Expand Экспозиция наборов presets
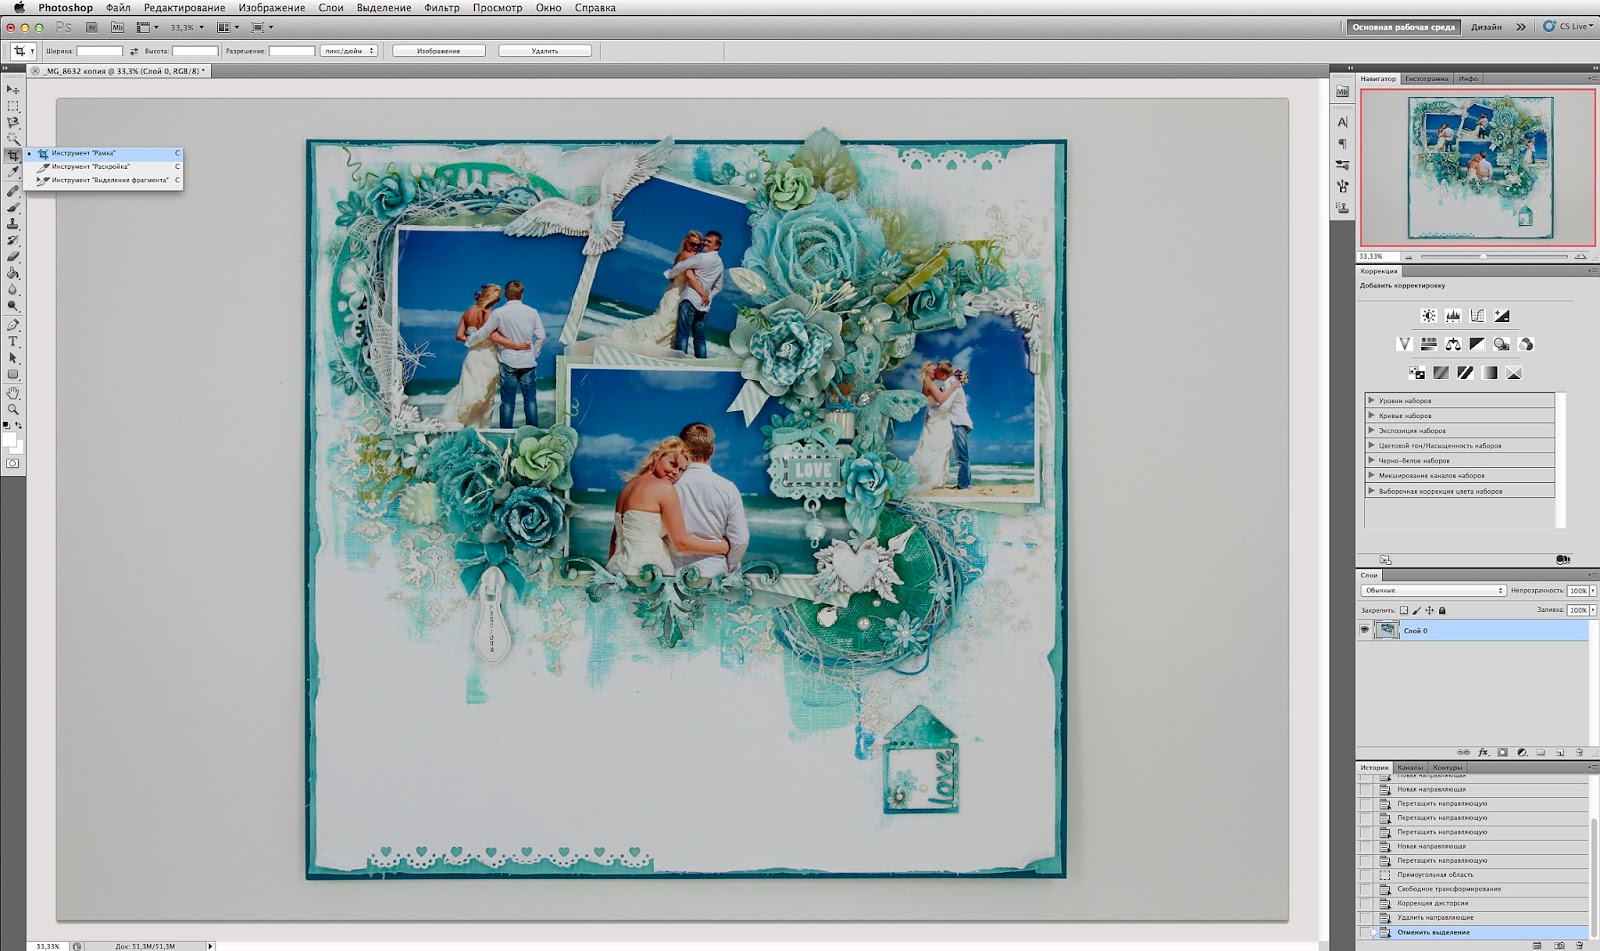This screenshot has width=1600, height=951. pos(1371,430)
